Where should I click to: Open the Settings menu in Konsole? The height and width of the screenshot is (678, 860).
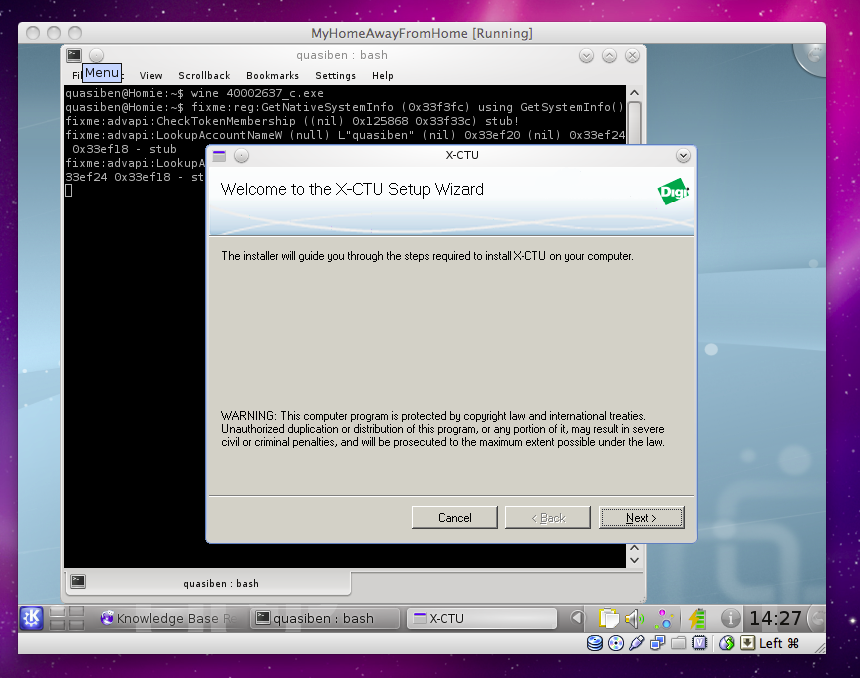[335, 76]
